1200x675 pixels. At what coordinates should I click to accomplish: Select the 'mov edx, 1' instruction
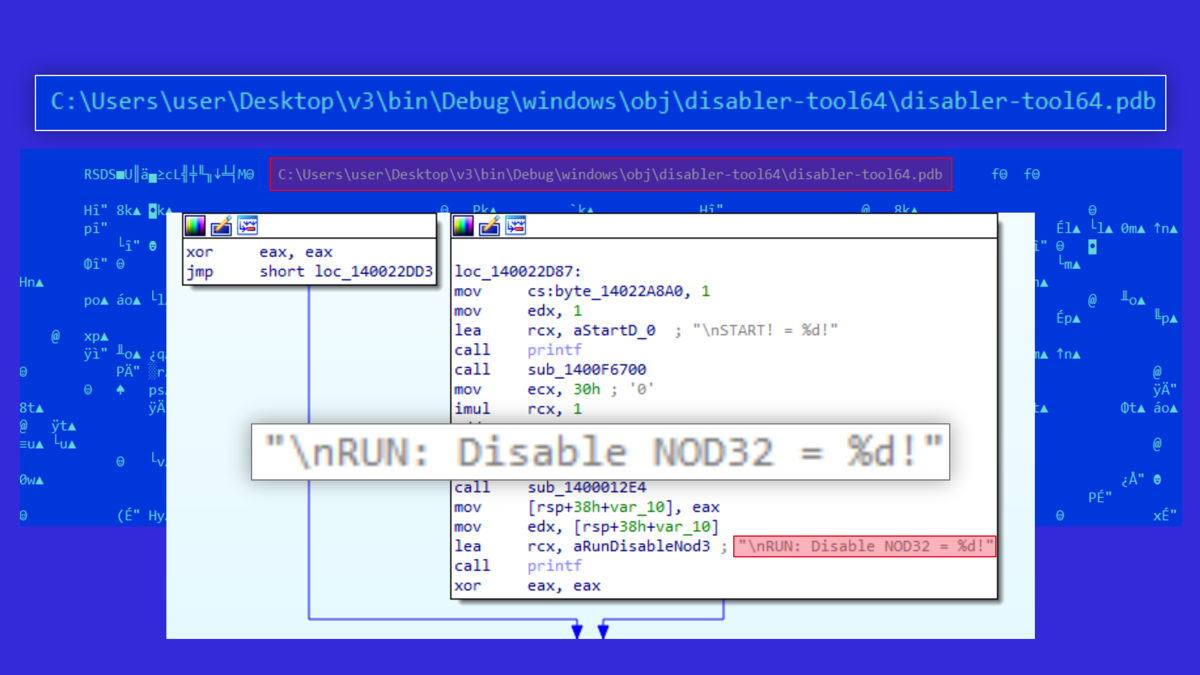coord(518,311)
